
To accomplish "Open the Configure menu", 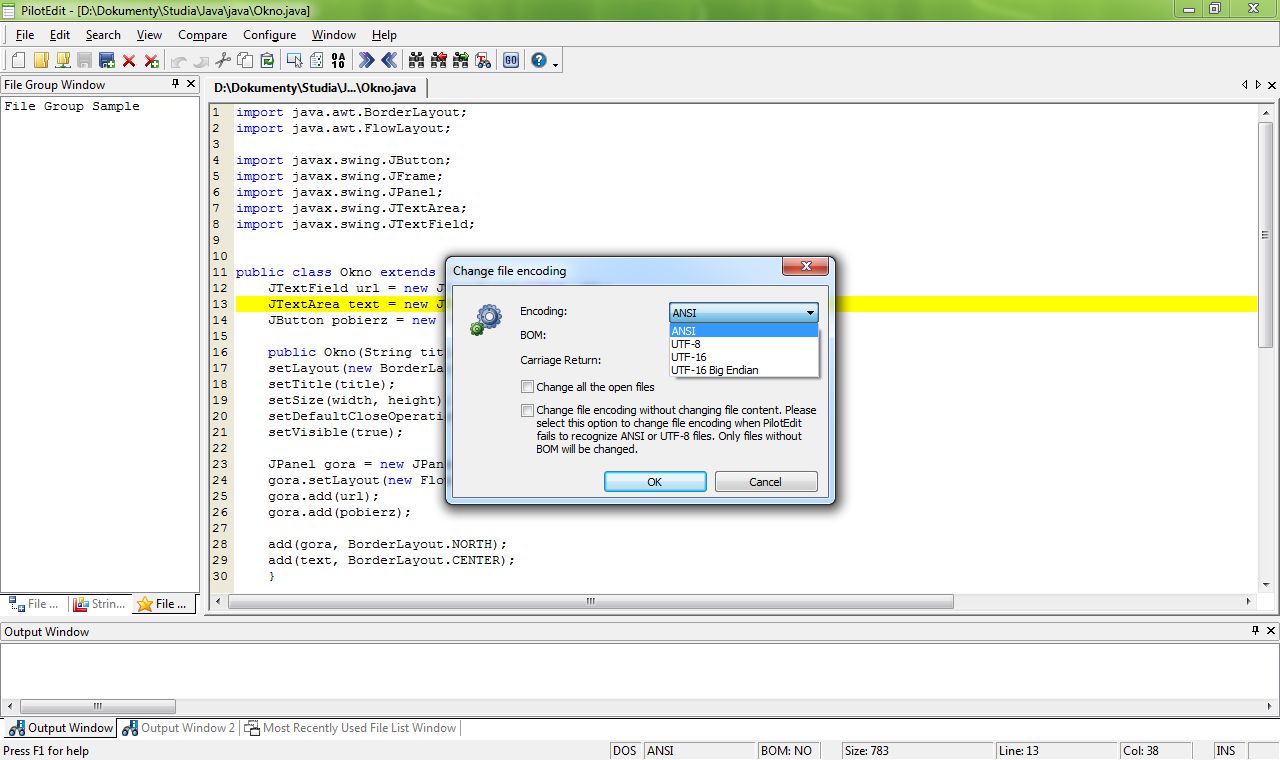I will pos(269,34).
